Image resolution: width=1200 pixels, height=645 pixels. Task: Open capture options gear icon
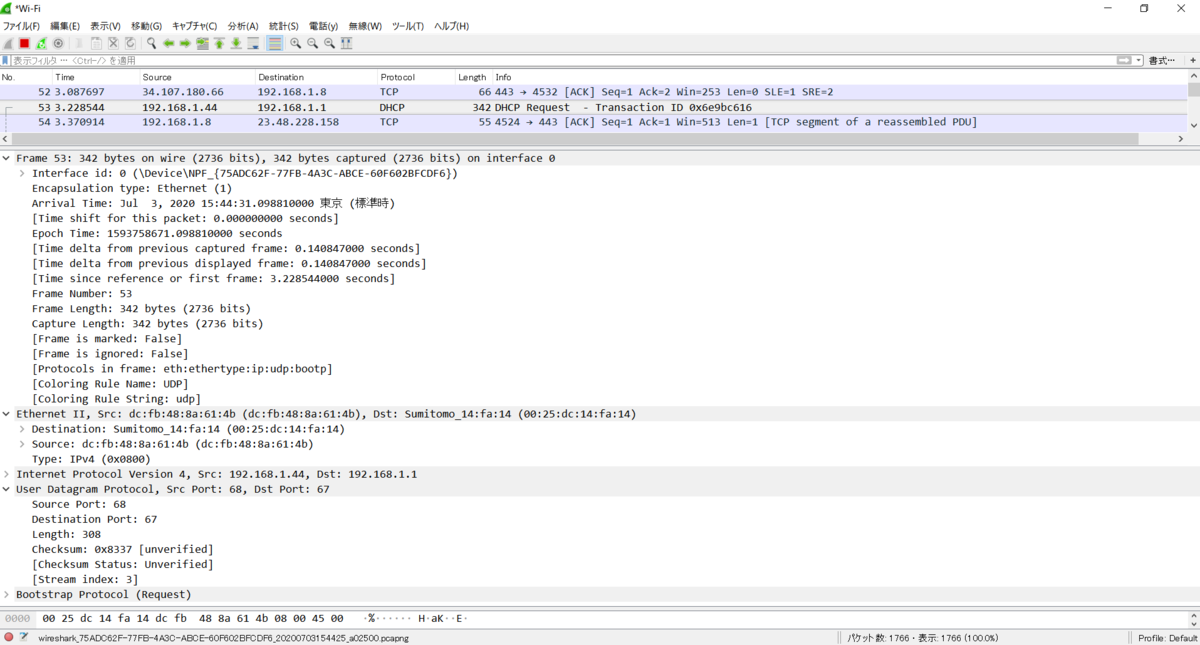click(58, 43)
